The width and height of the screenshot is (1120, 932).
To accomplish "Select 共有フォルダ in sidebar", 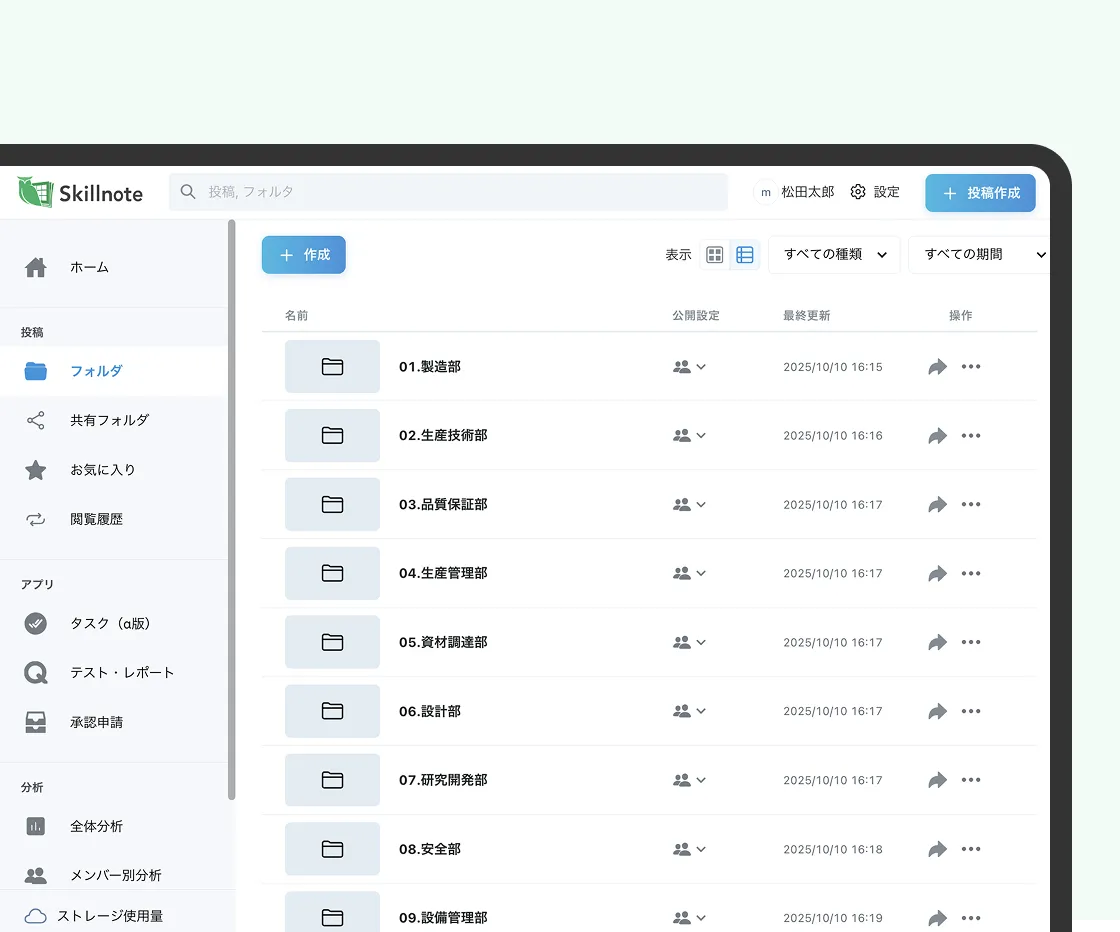I will 109,420.
